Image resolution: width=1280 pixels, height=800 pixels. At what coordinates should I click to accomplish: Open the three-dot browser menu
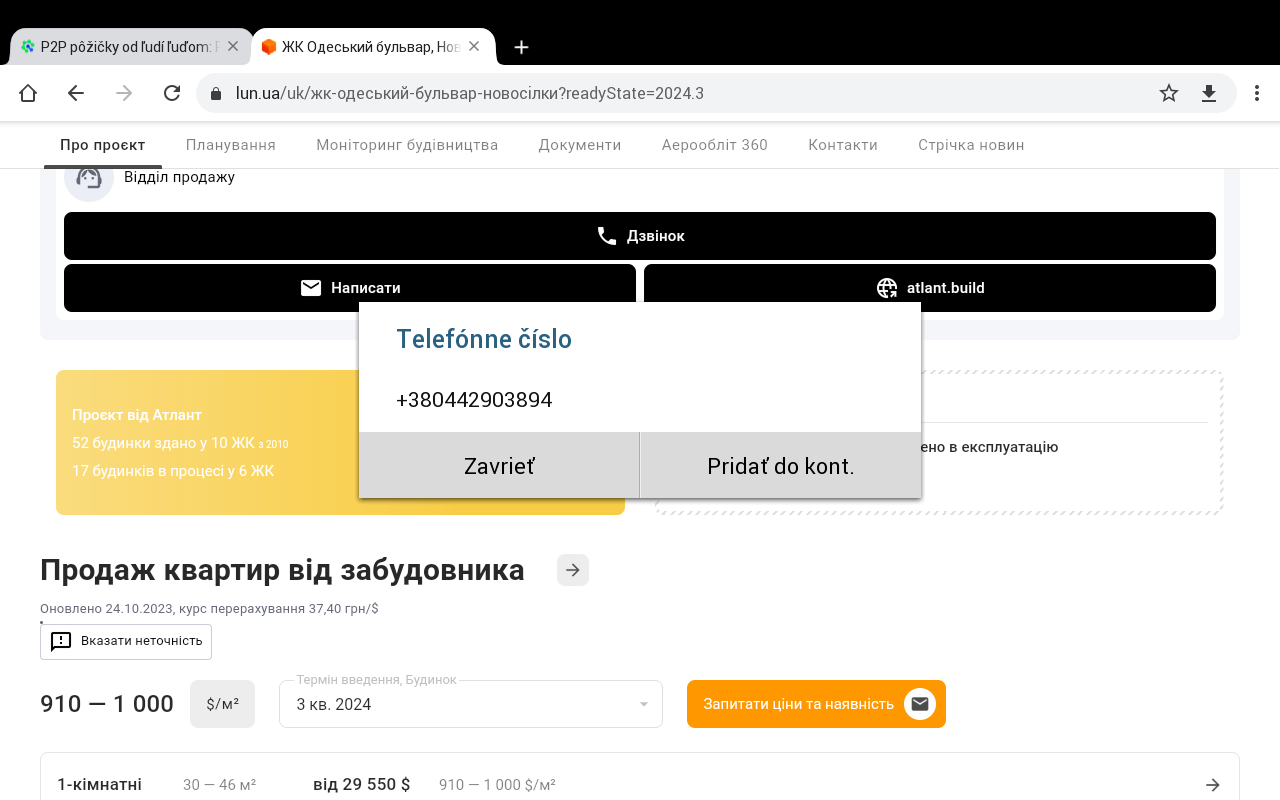1257,93
